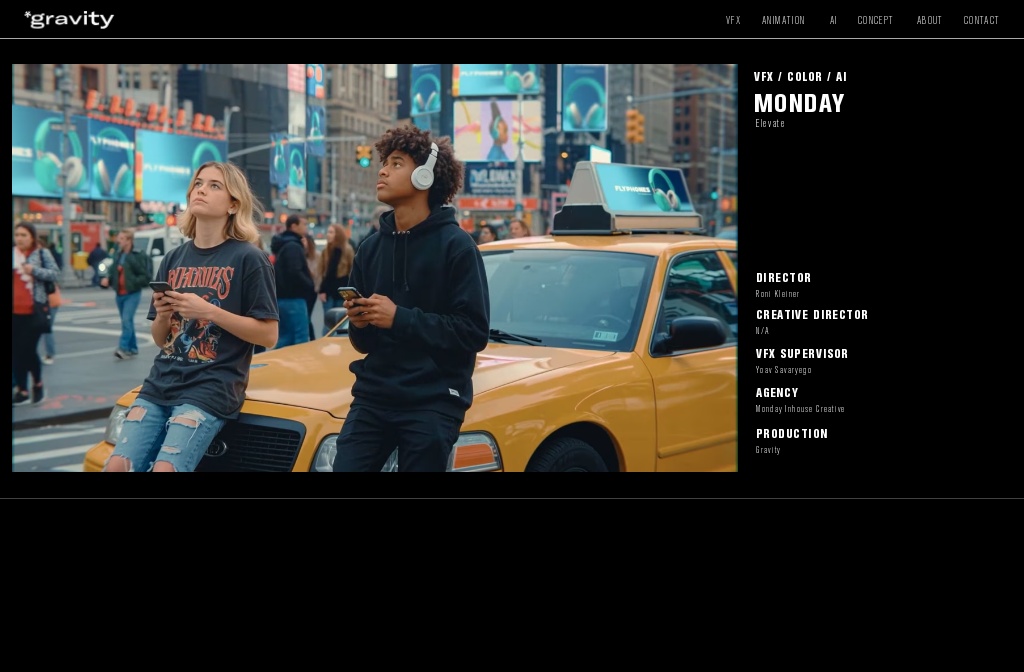This screenshot has height=672, width=1024.
Task: Click the AGENCY heading
Action: (x=777, y=393)
